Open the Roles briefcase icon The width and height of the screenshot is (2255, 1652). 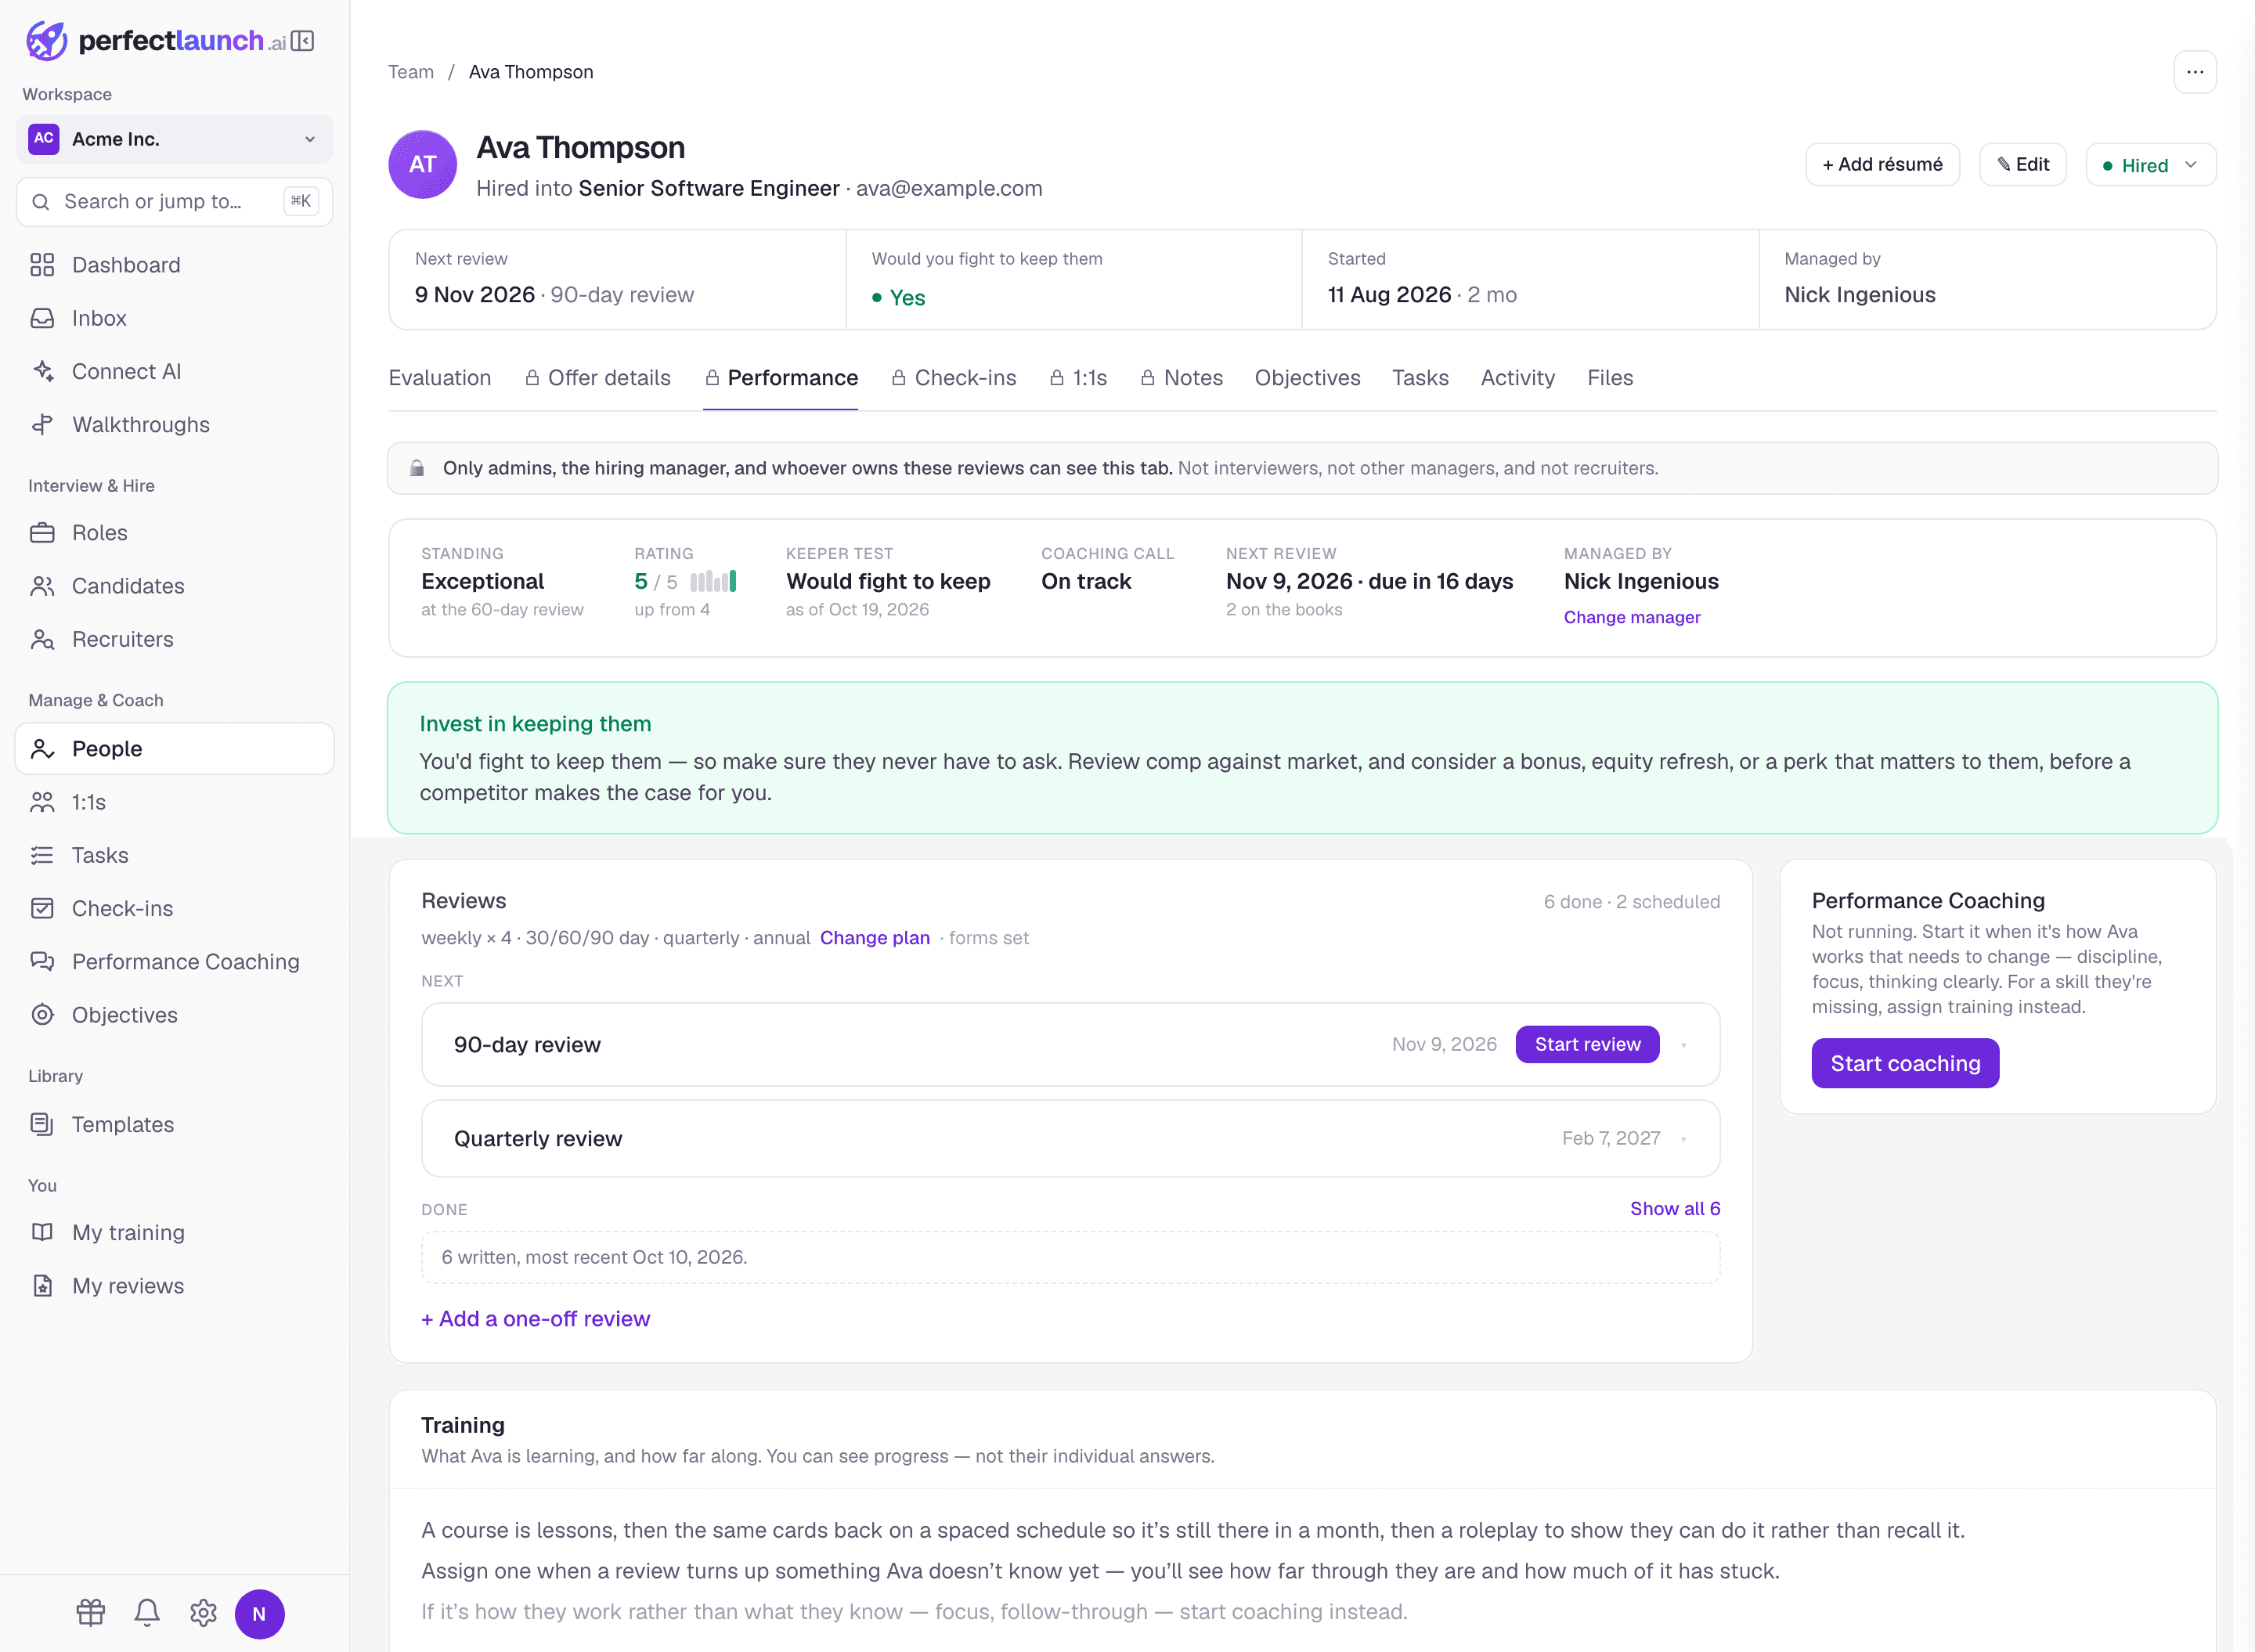point(42,533)
